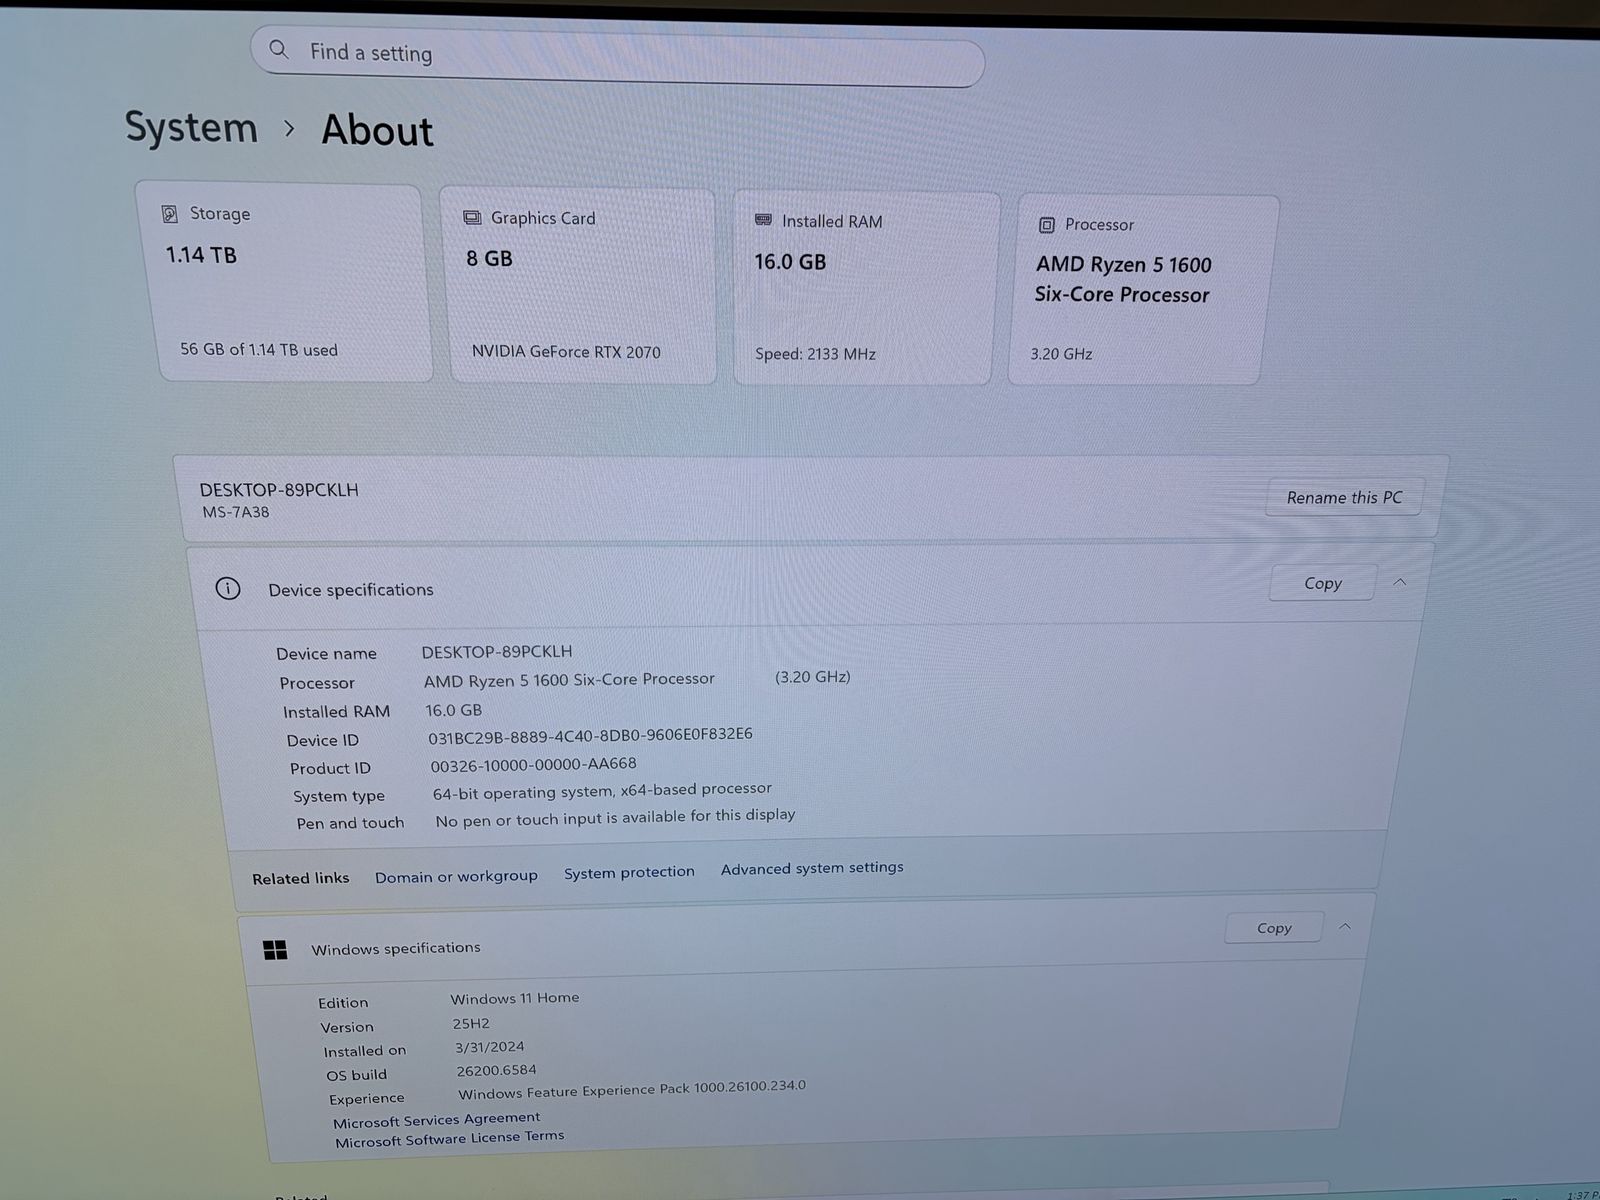
Task: Copy the device specifications
Action: [x=1322, y=583]
